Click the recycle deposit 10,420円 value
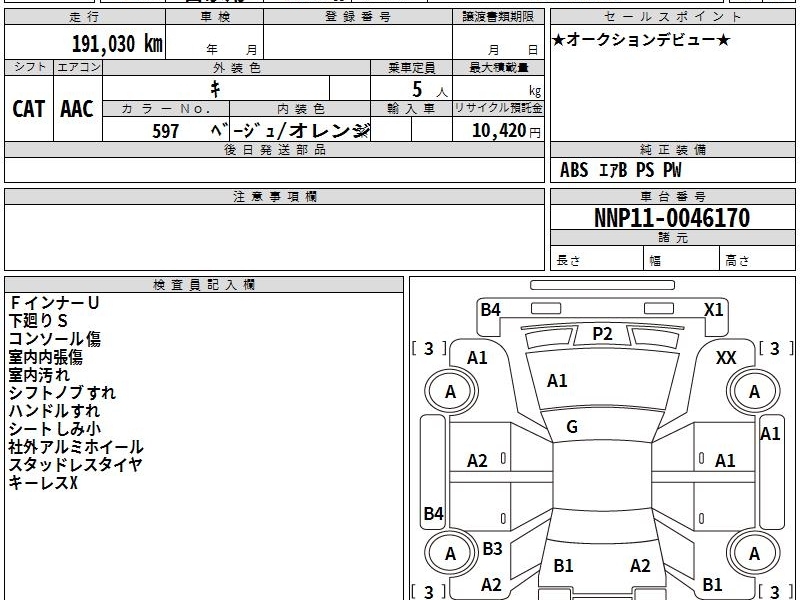 [506, 131]
